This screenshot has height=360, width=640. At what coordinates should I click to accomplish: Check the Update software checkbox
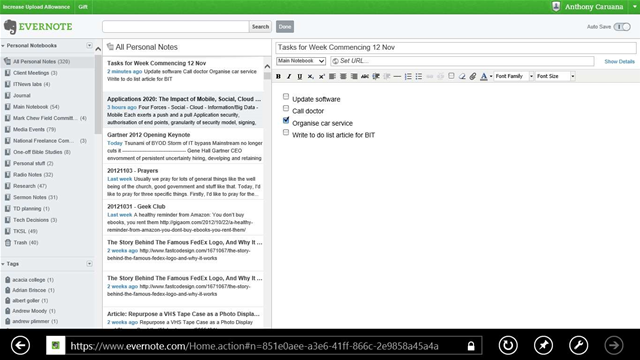click(x=286, y=96)
